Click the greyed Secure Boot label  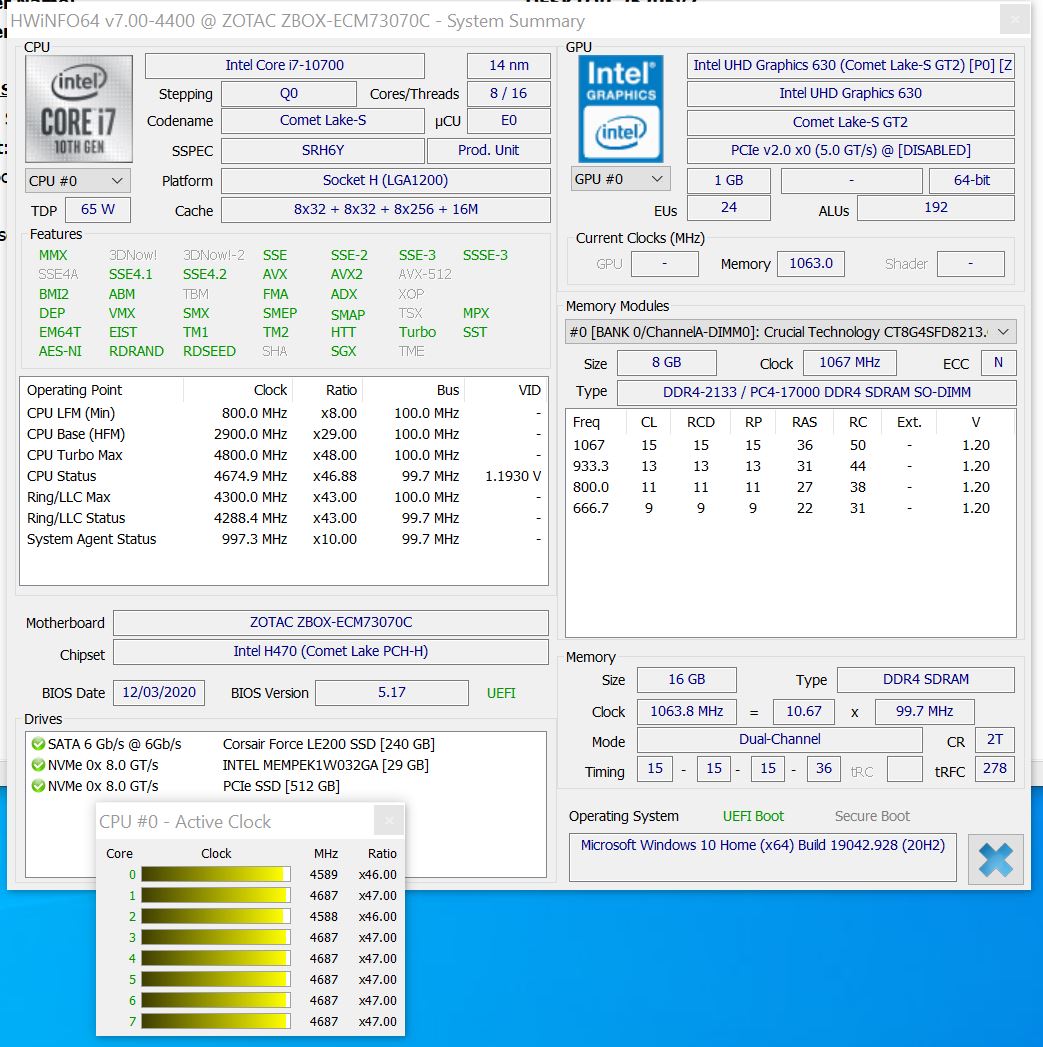(872, 816)
